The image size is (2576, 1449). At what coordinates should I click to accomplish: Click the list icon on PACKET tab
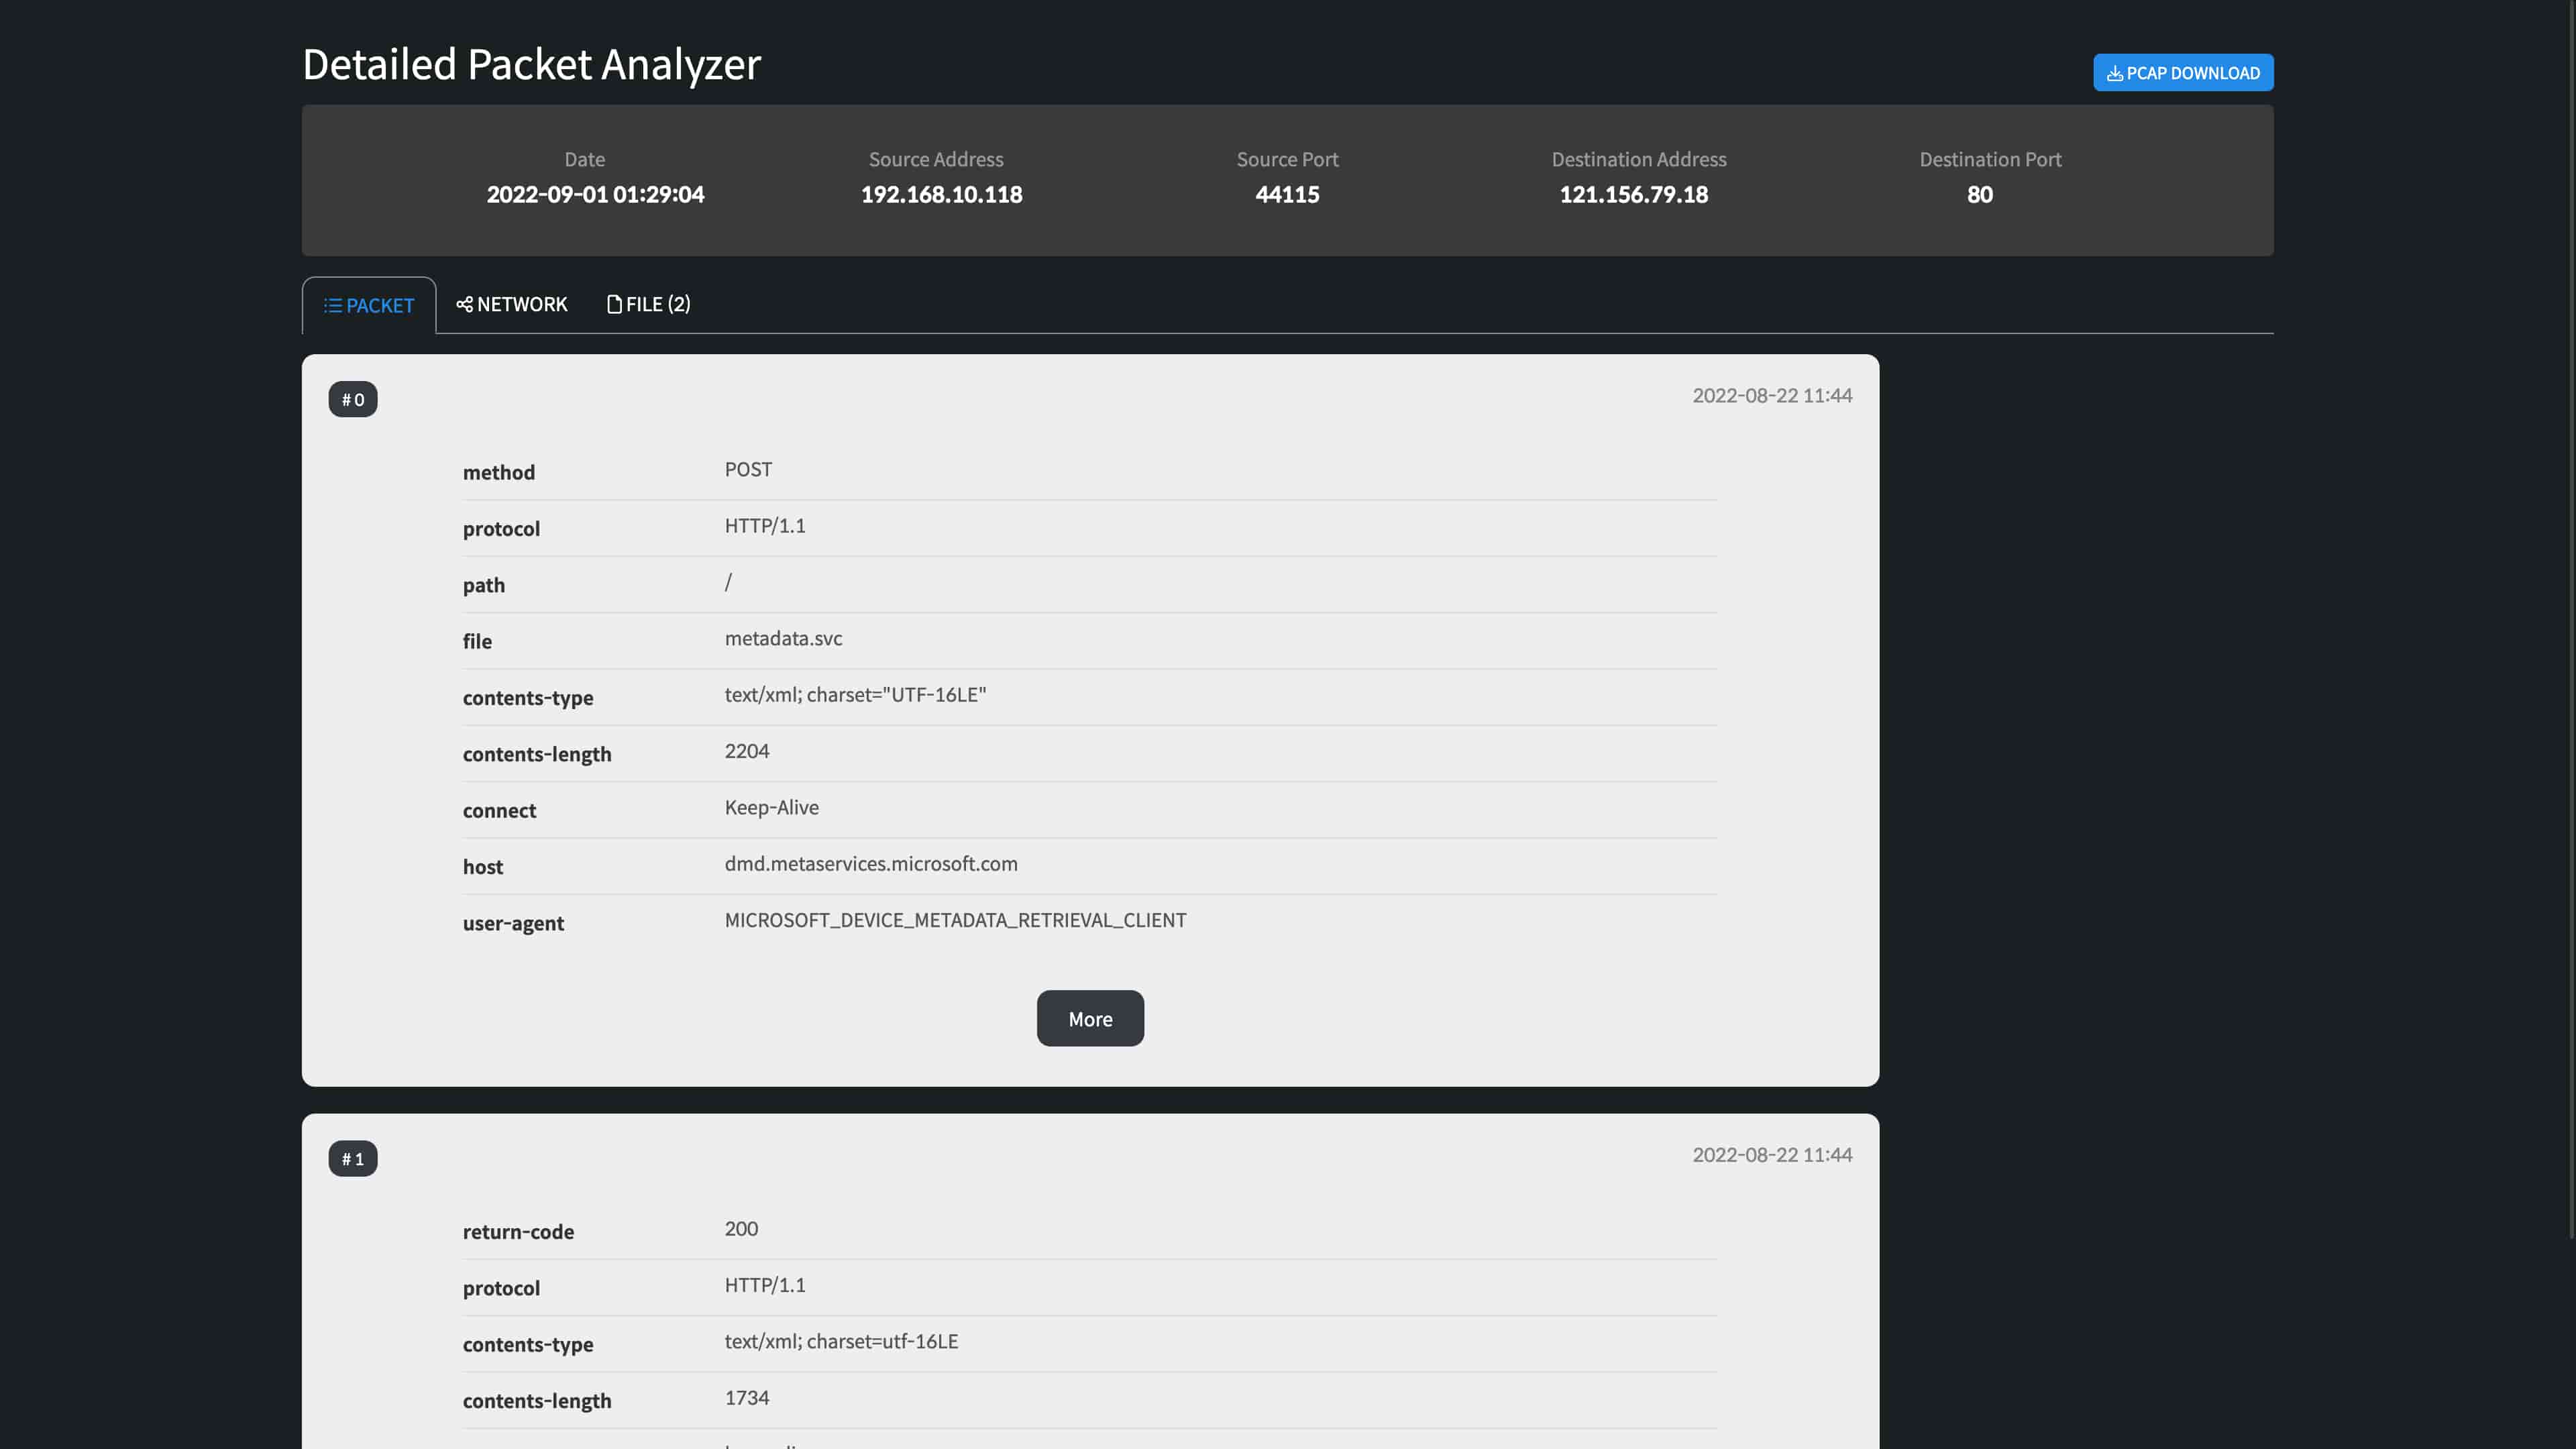click(x=333, y=305)
